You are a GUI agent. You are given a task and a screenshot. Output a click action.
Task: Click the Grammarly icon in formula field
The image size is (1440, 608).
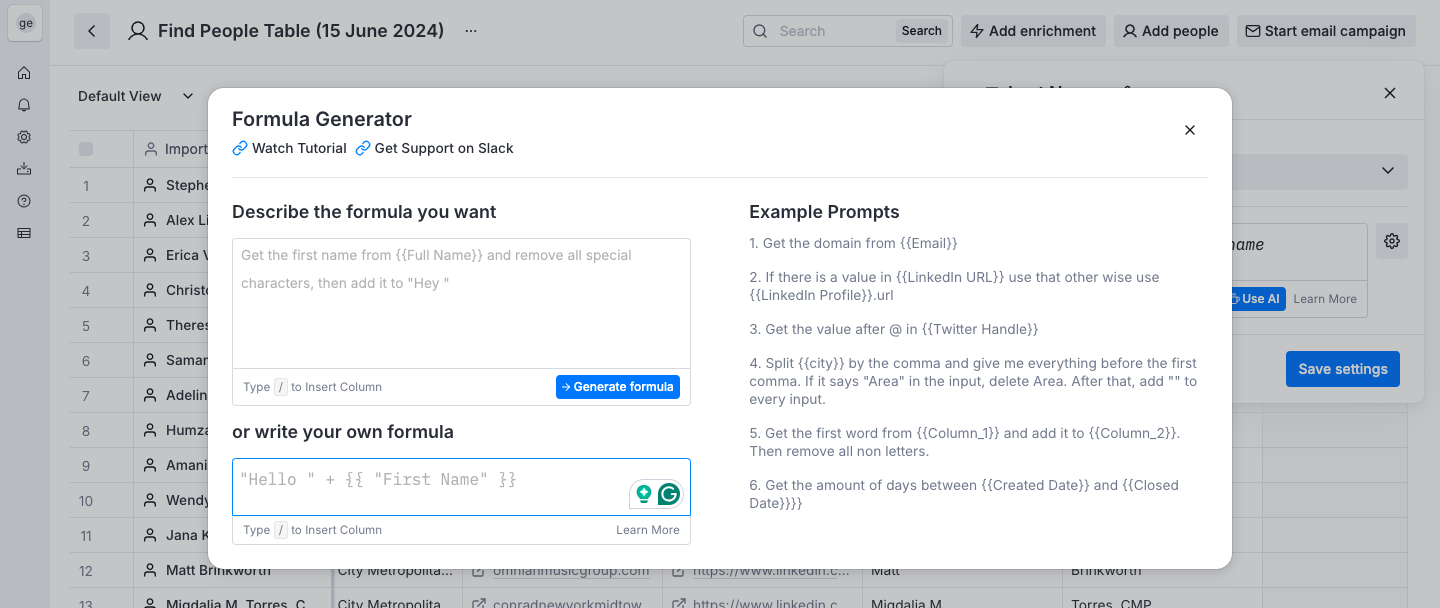tap(669, 493)
